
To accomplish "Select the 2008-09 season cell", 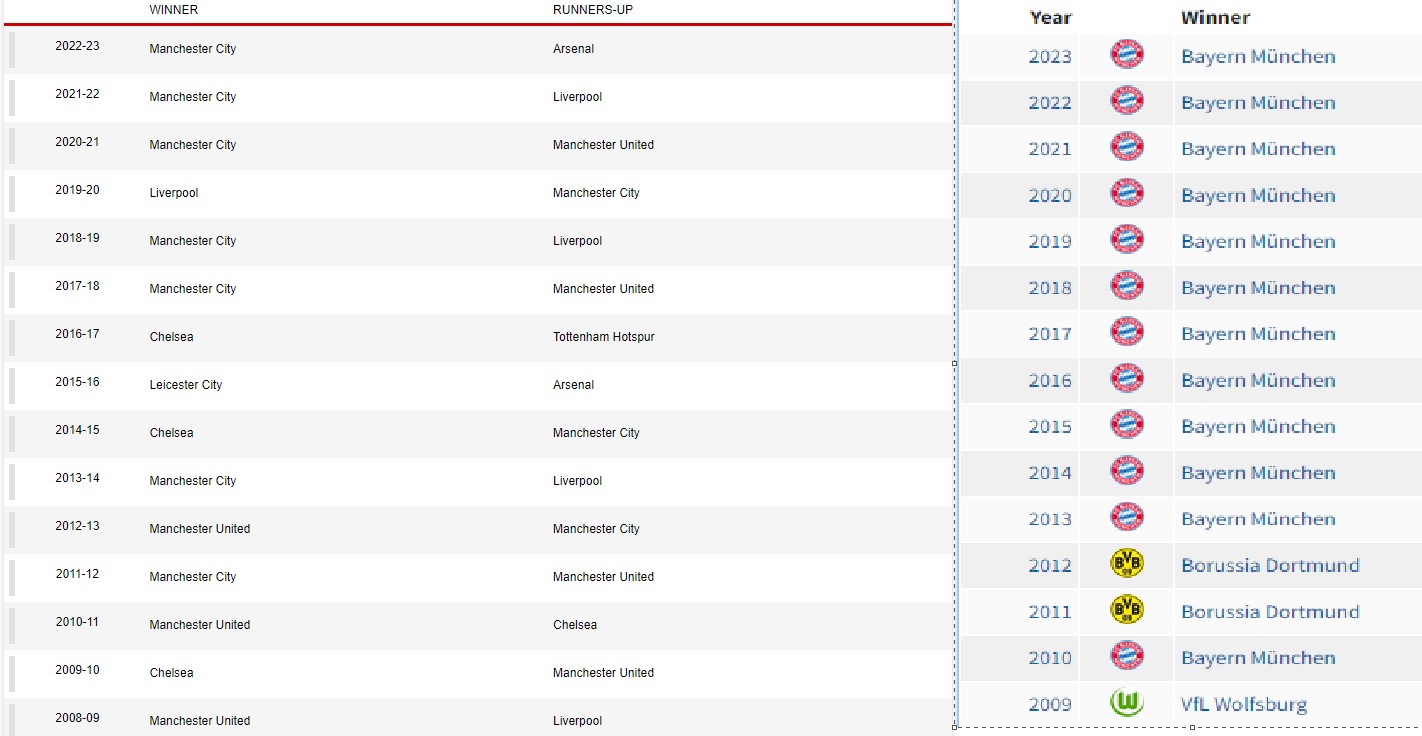I will pos(77,718).
